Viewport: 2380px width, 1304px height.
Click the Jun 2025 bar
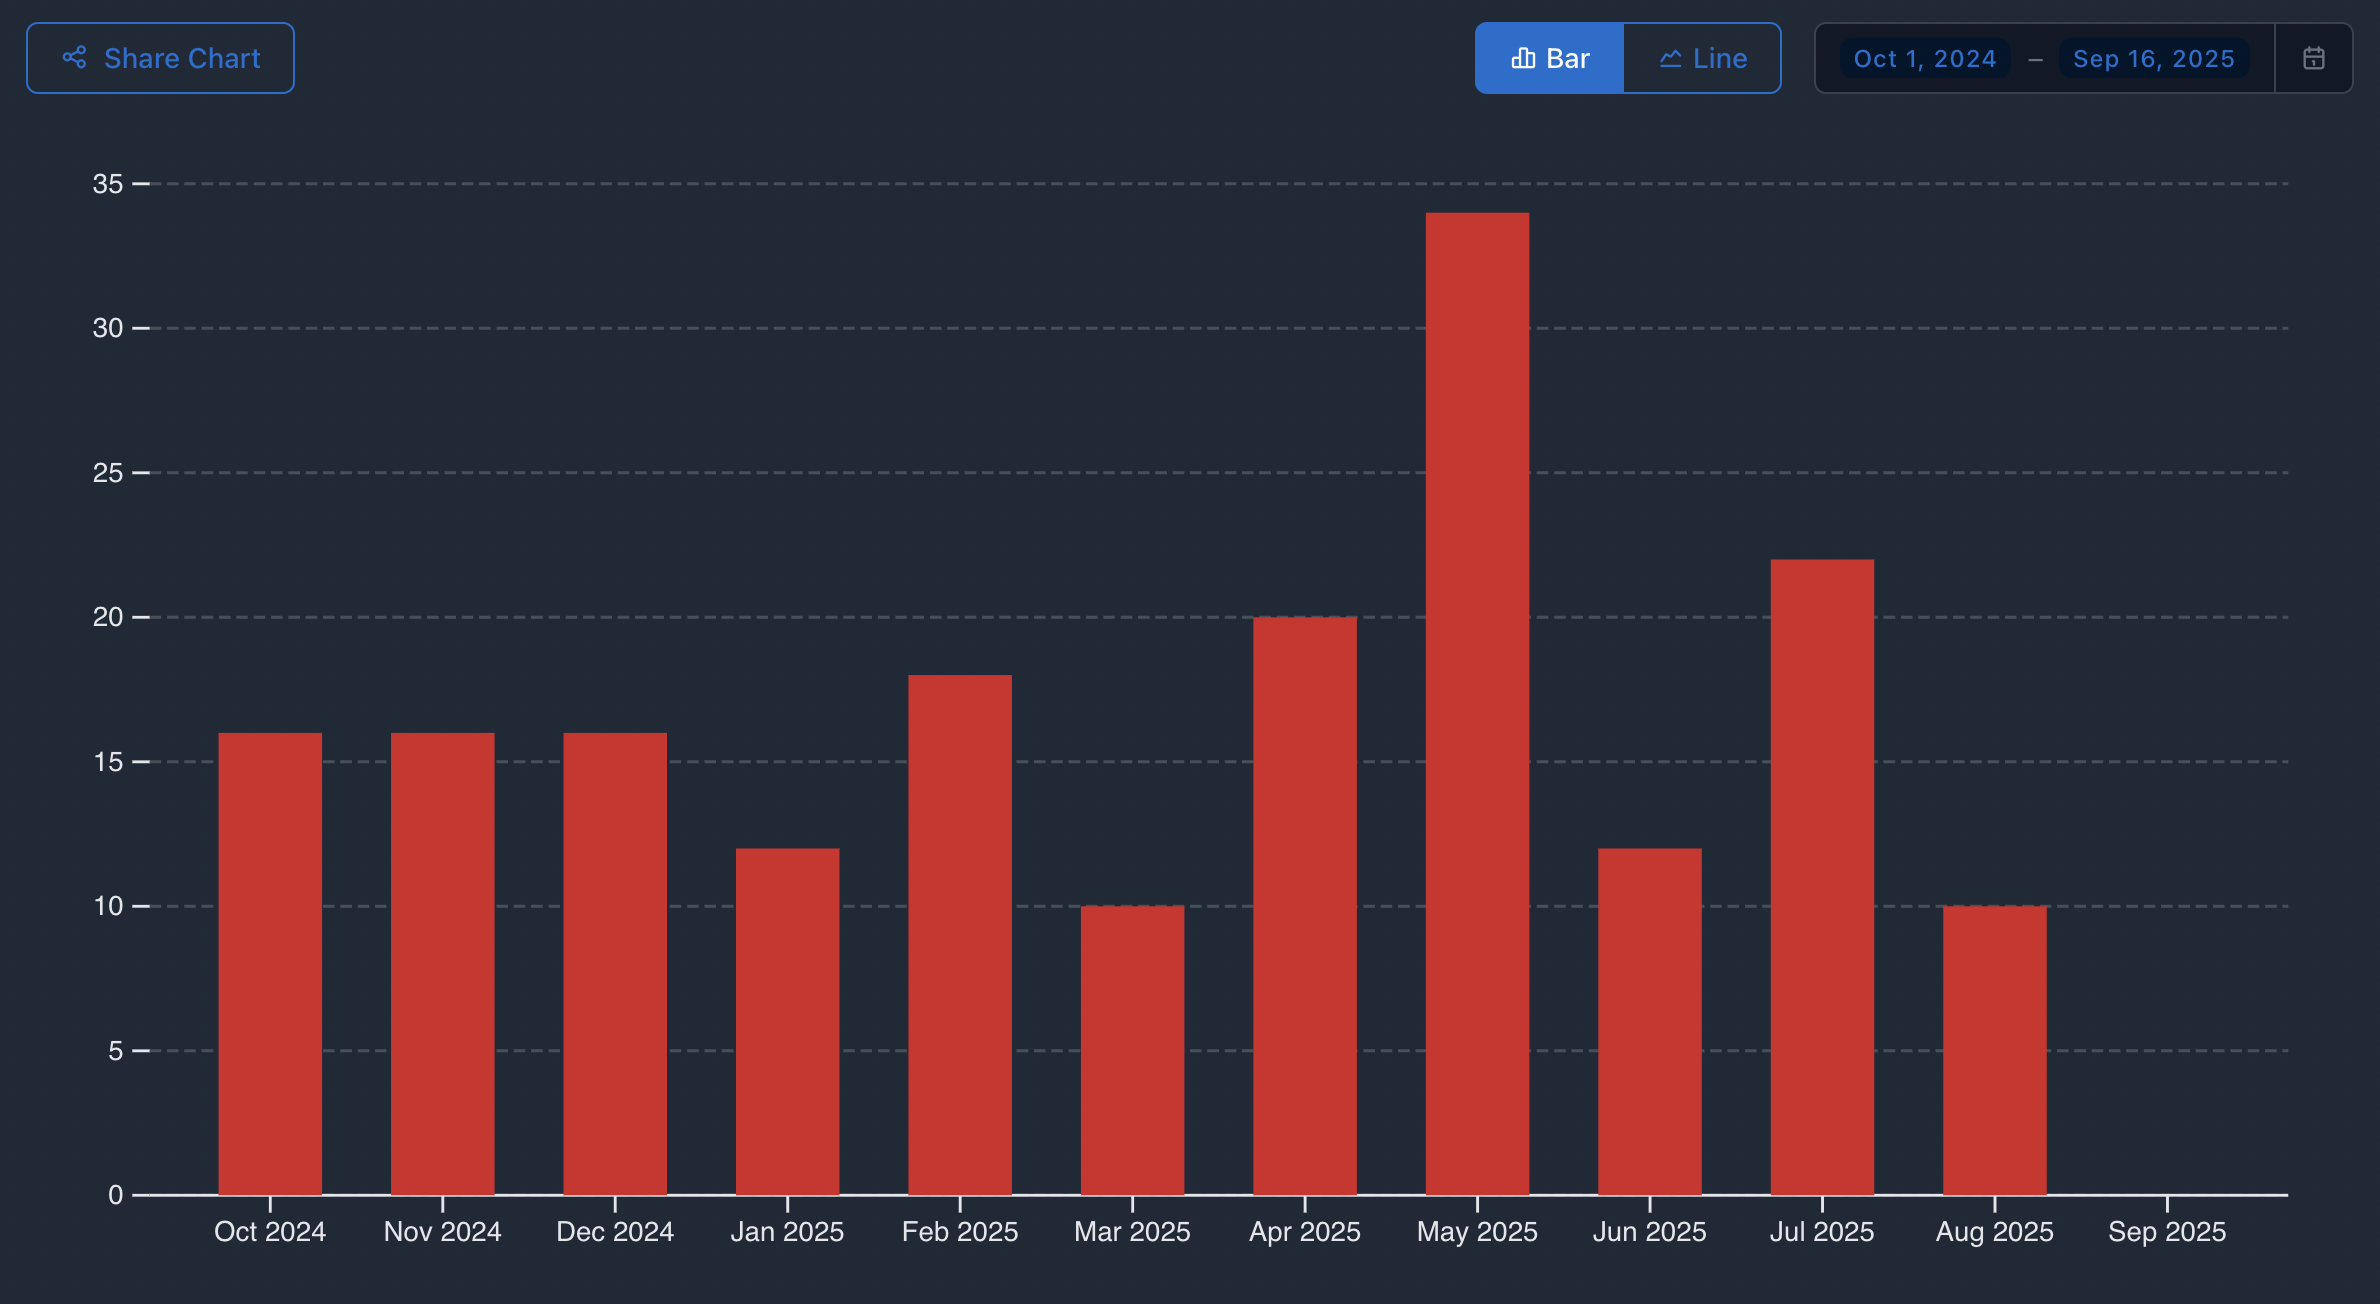1649,1021
